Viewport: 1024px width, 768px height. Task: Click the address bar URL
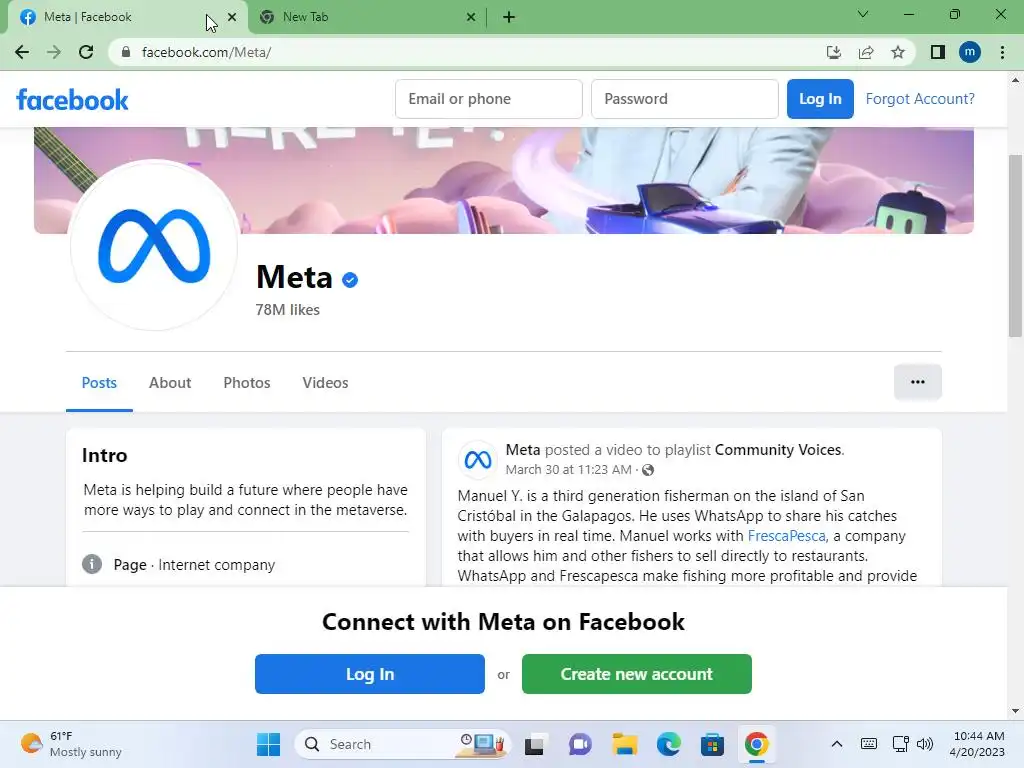point(206,52)
